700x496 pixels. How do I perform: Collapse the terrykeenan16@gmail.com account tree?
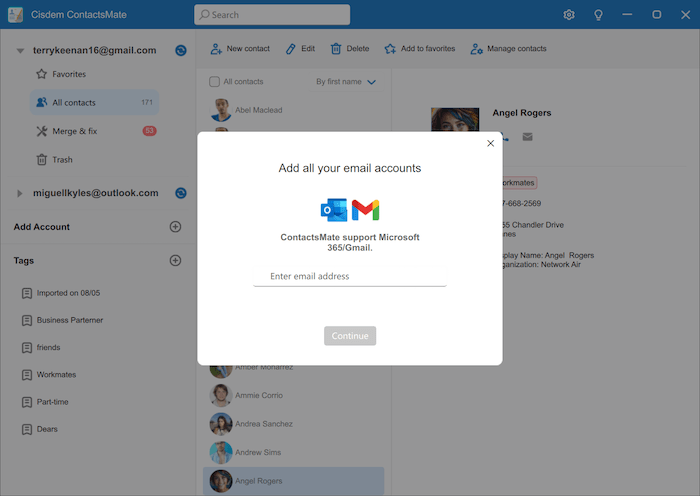point(20,50)
